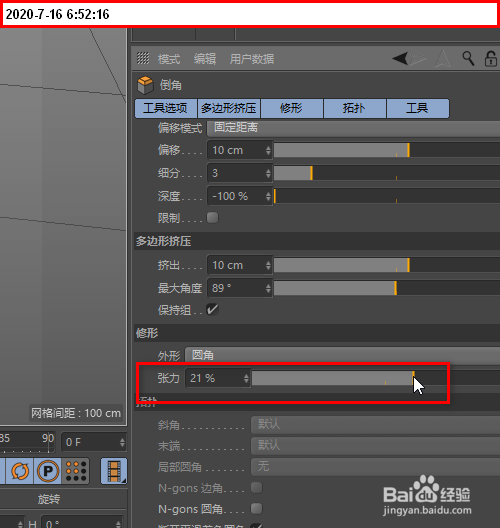Image resolution: width=500 pixels, height=528 pixels.
Task: Click the 张力 stepper arrows
Action: pos(246,378)
